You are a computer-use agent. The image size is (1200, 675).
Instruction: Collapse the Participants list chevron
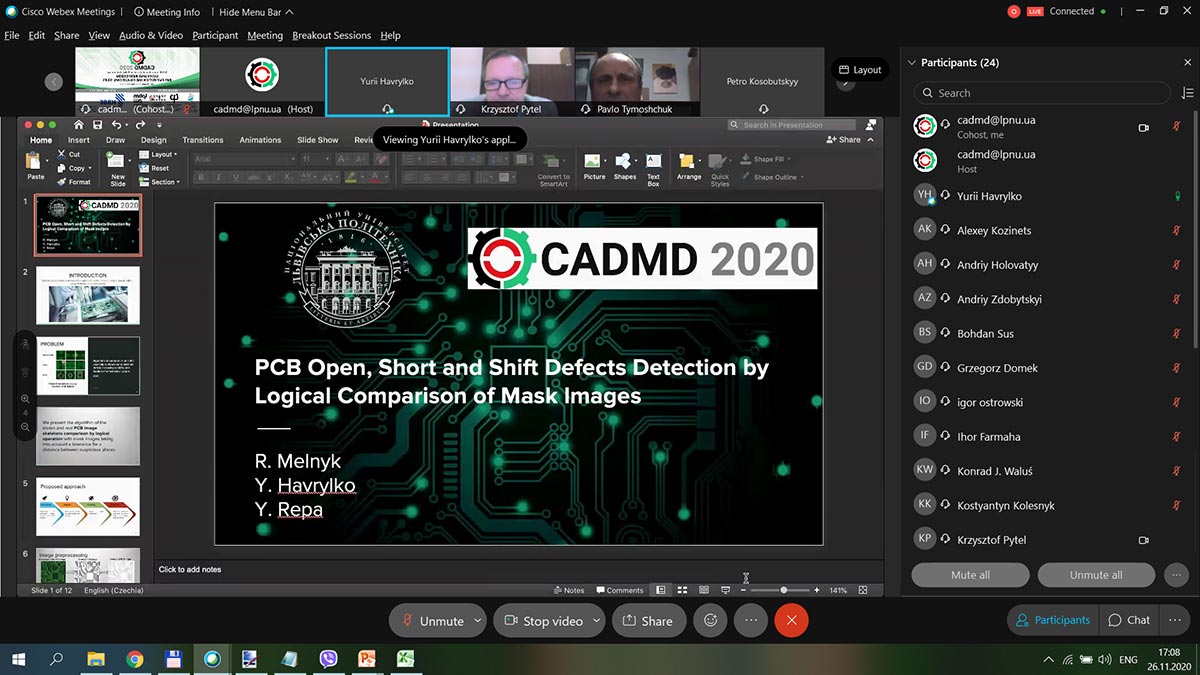[910, 62]
